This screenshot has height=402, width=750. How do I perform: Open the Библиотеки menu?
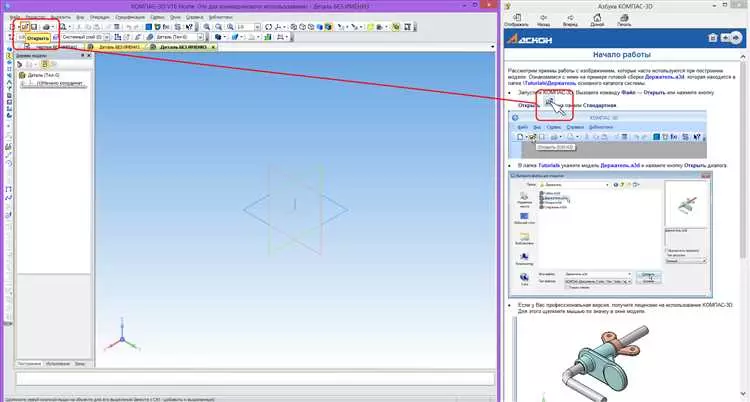tap(221, 17)
